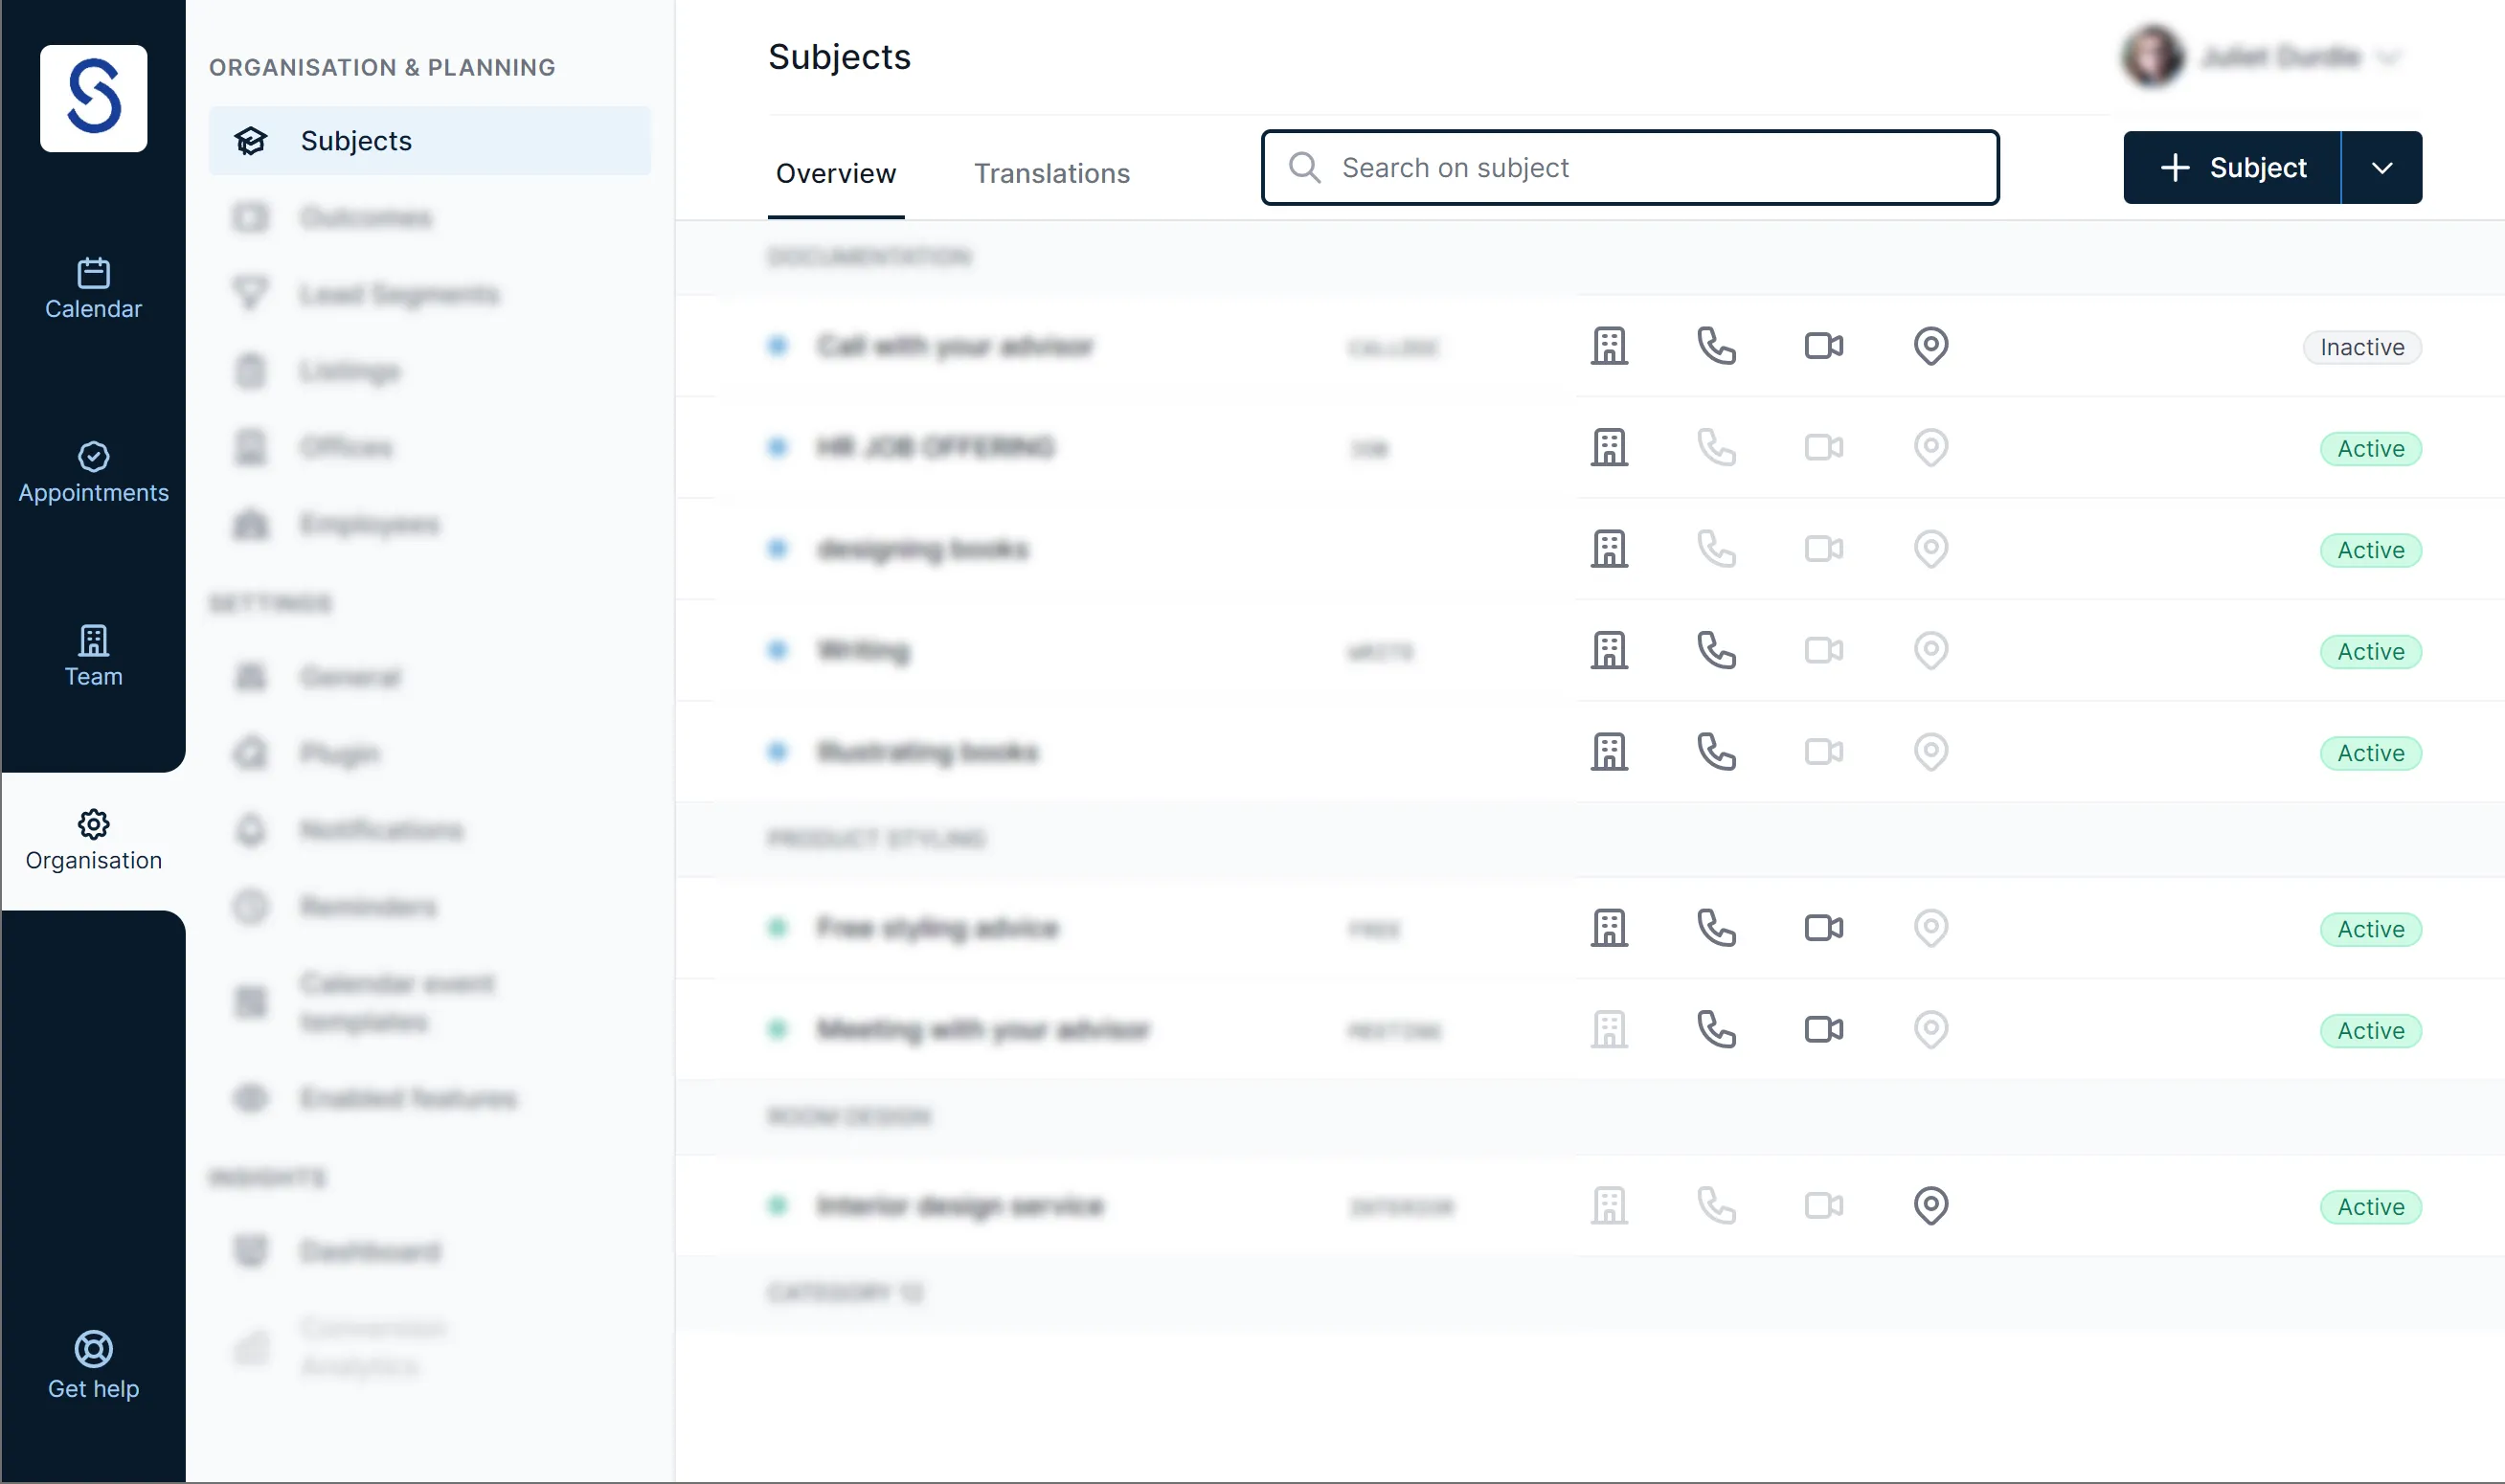
Task: Click the building icon in the HR JOB OFFERING row
Action: [x=1609, y=447]
